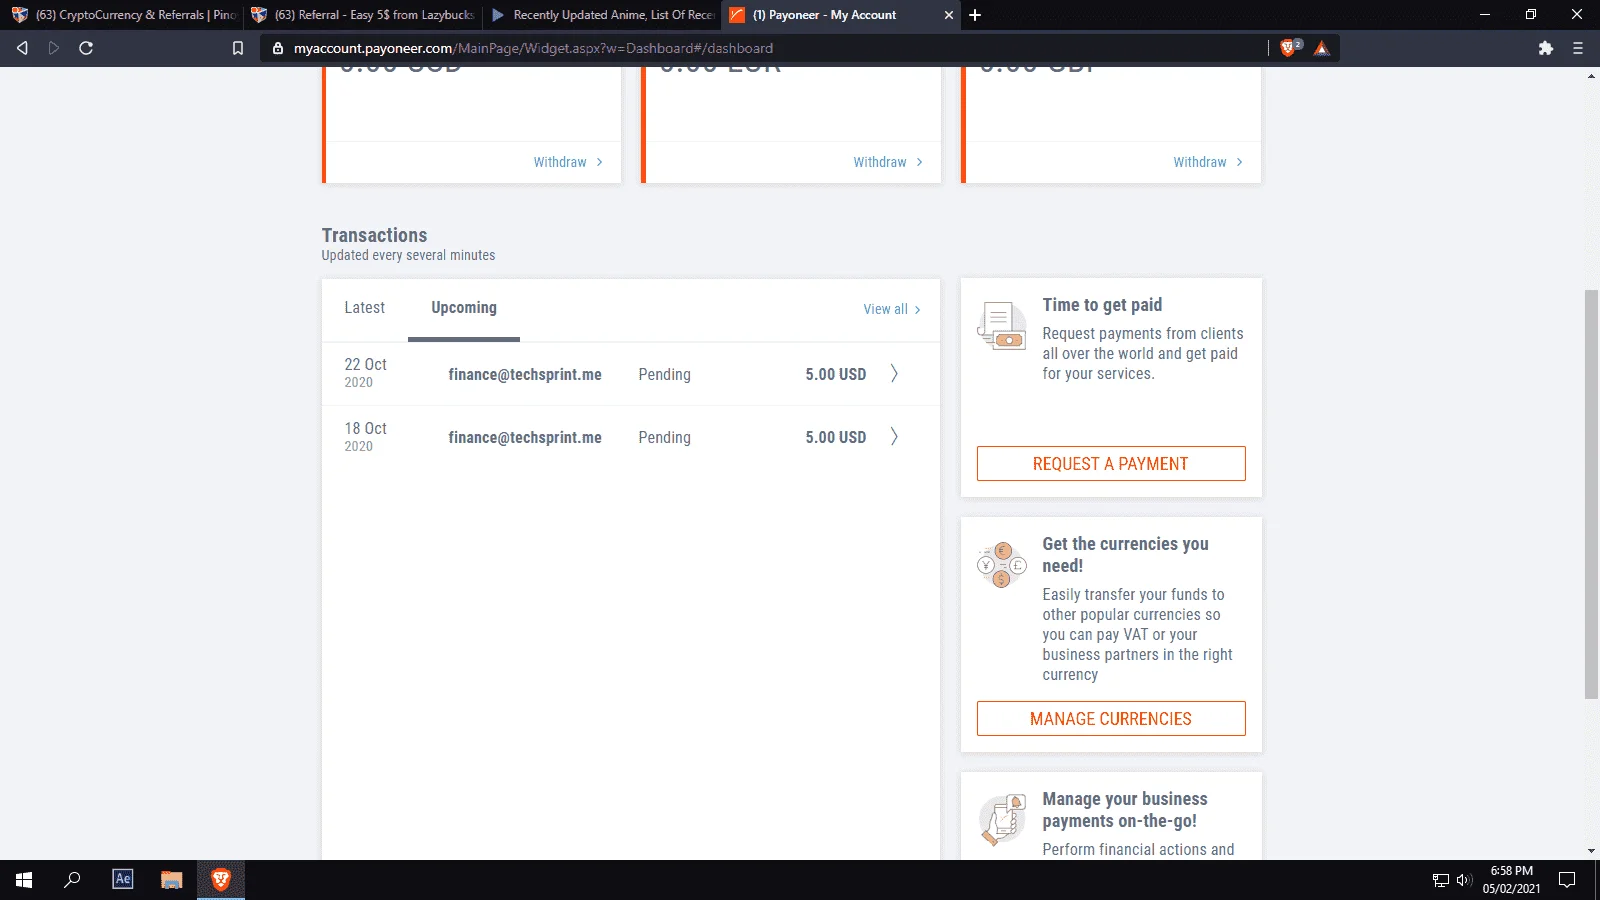The width and height of the screenshot is (1600, 900).
Task: Click finance@techsprint.me in 18 Oct row
Action: click(x=525, y=438)
